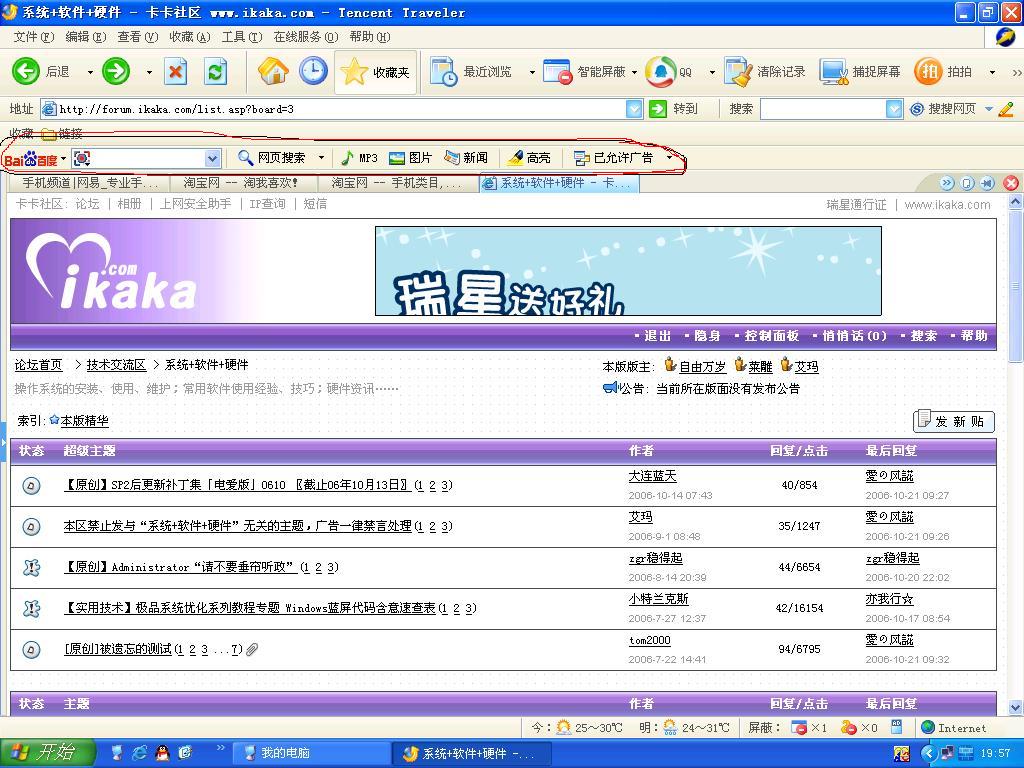Click the ikaka.com logo
1024x768 pixels.
(111, 271)
